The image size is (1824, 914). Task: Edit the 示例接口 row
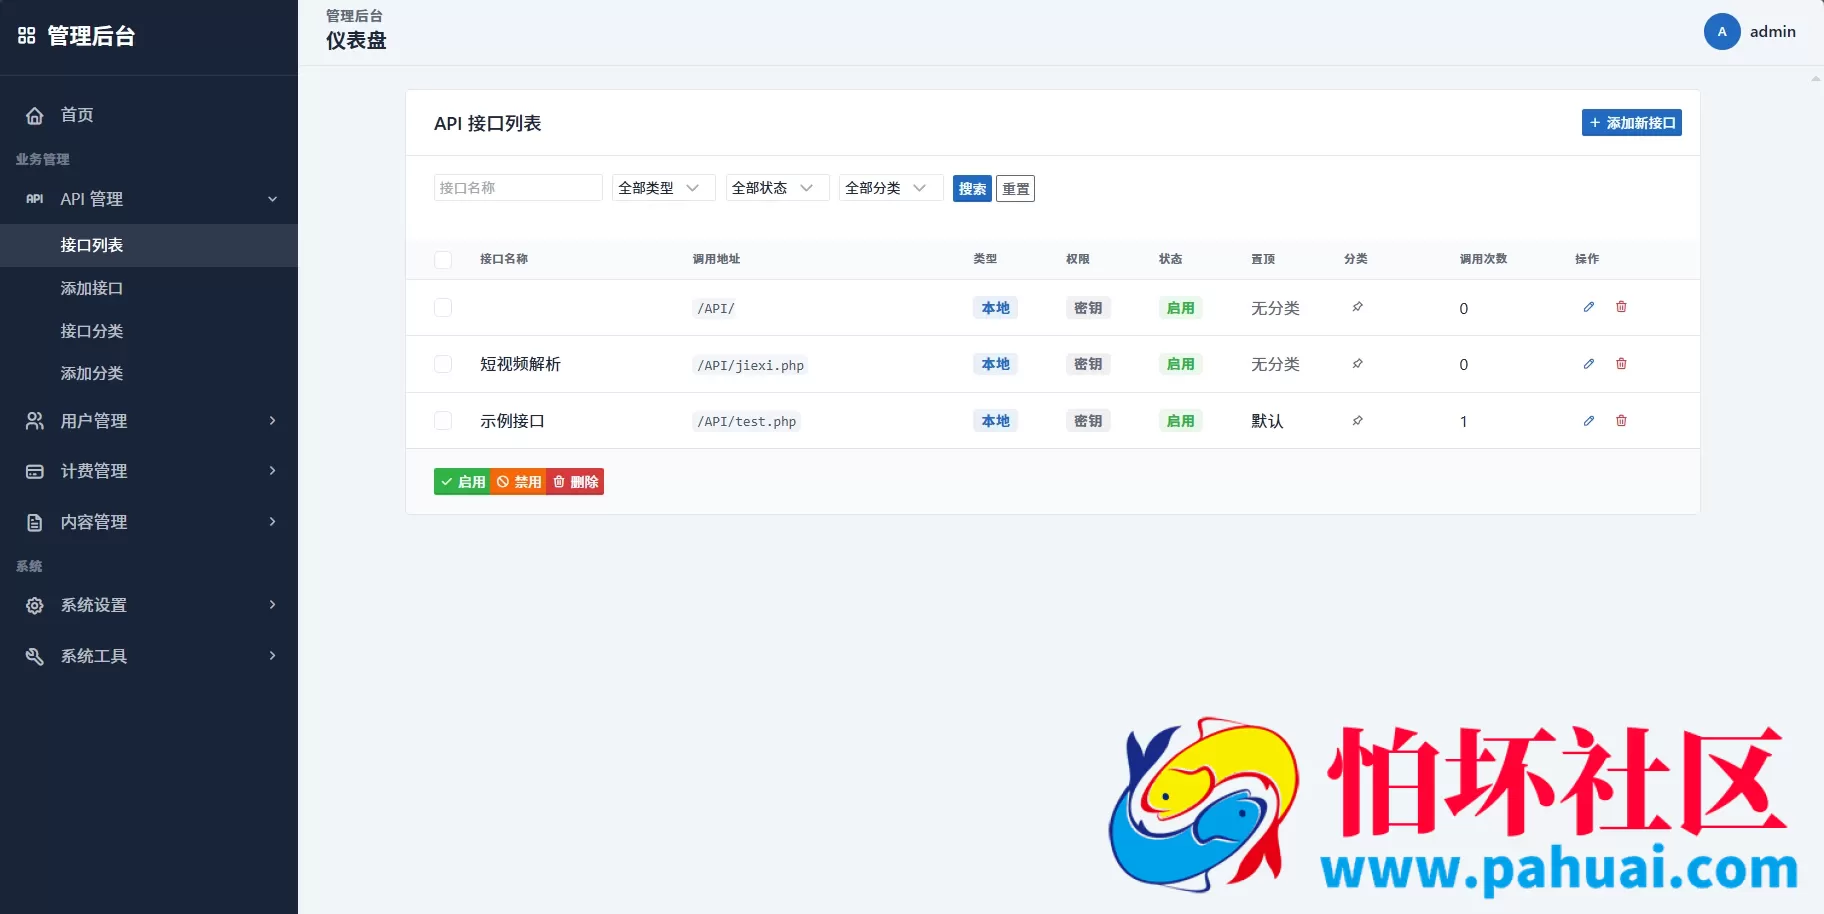click(x=1589, y=421)
